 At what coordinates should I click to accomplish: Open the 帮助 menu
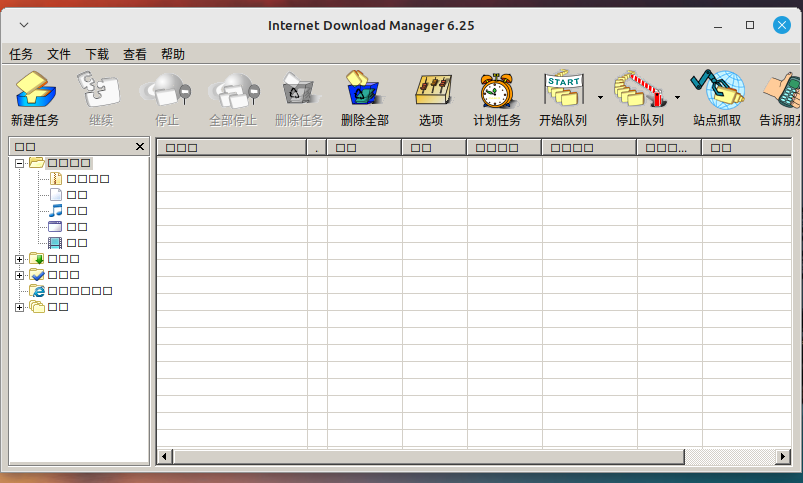click(173, 54)
